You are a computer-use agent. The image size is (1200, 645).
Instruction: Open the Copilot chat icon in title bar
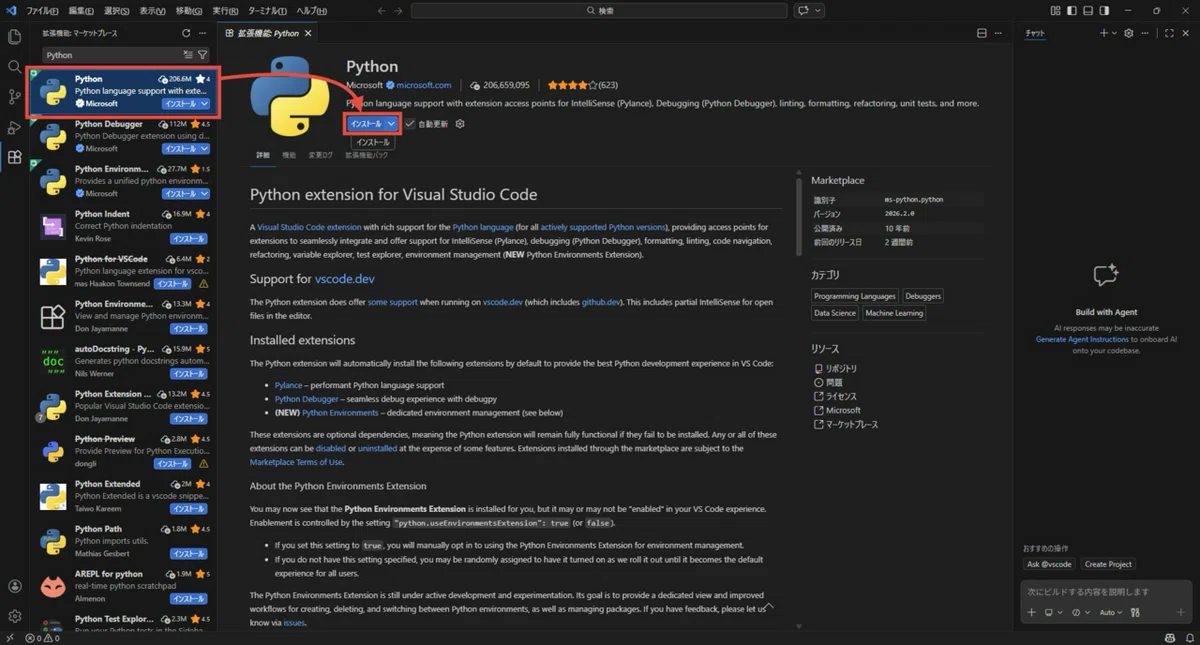coord(803,10)
